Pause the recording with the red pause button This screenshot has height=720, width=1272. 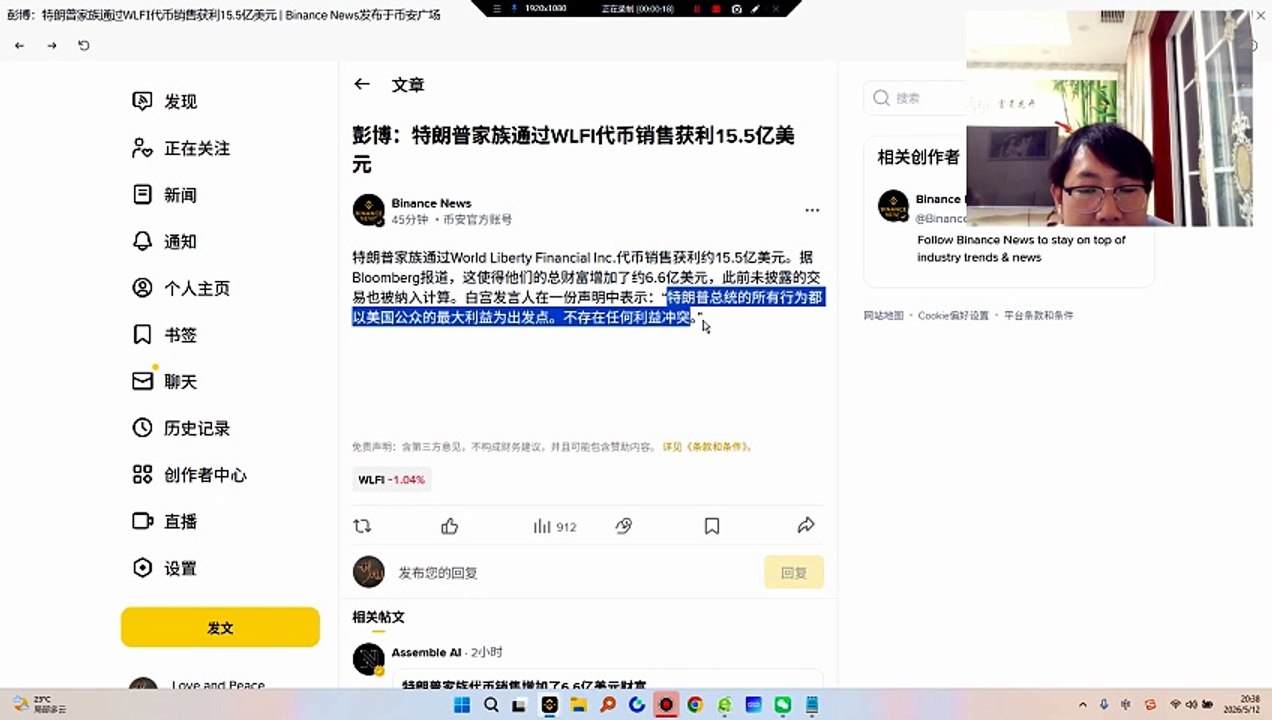pyautogui.click(x=696, y=9)
